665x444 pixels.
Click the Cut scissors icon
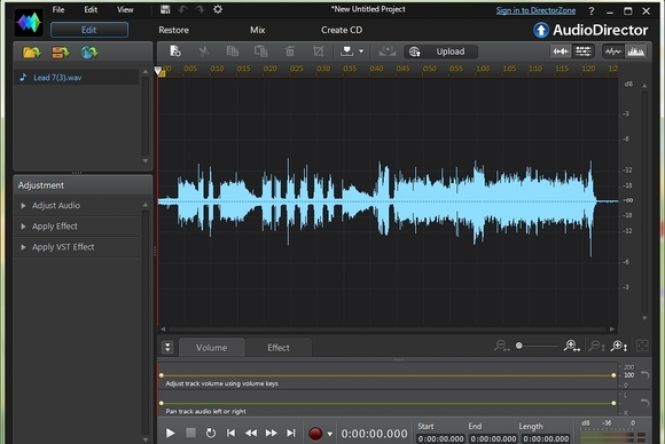coord(204,51)
